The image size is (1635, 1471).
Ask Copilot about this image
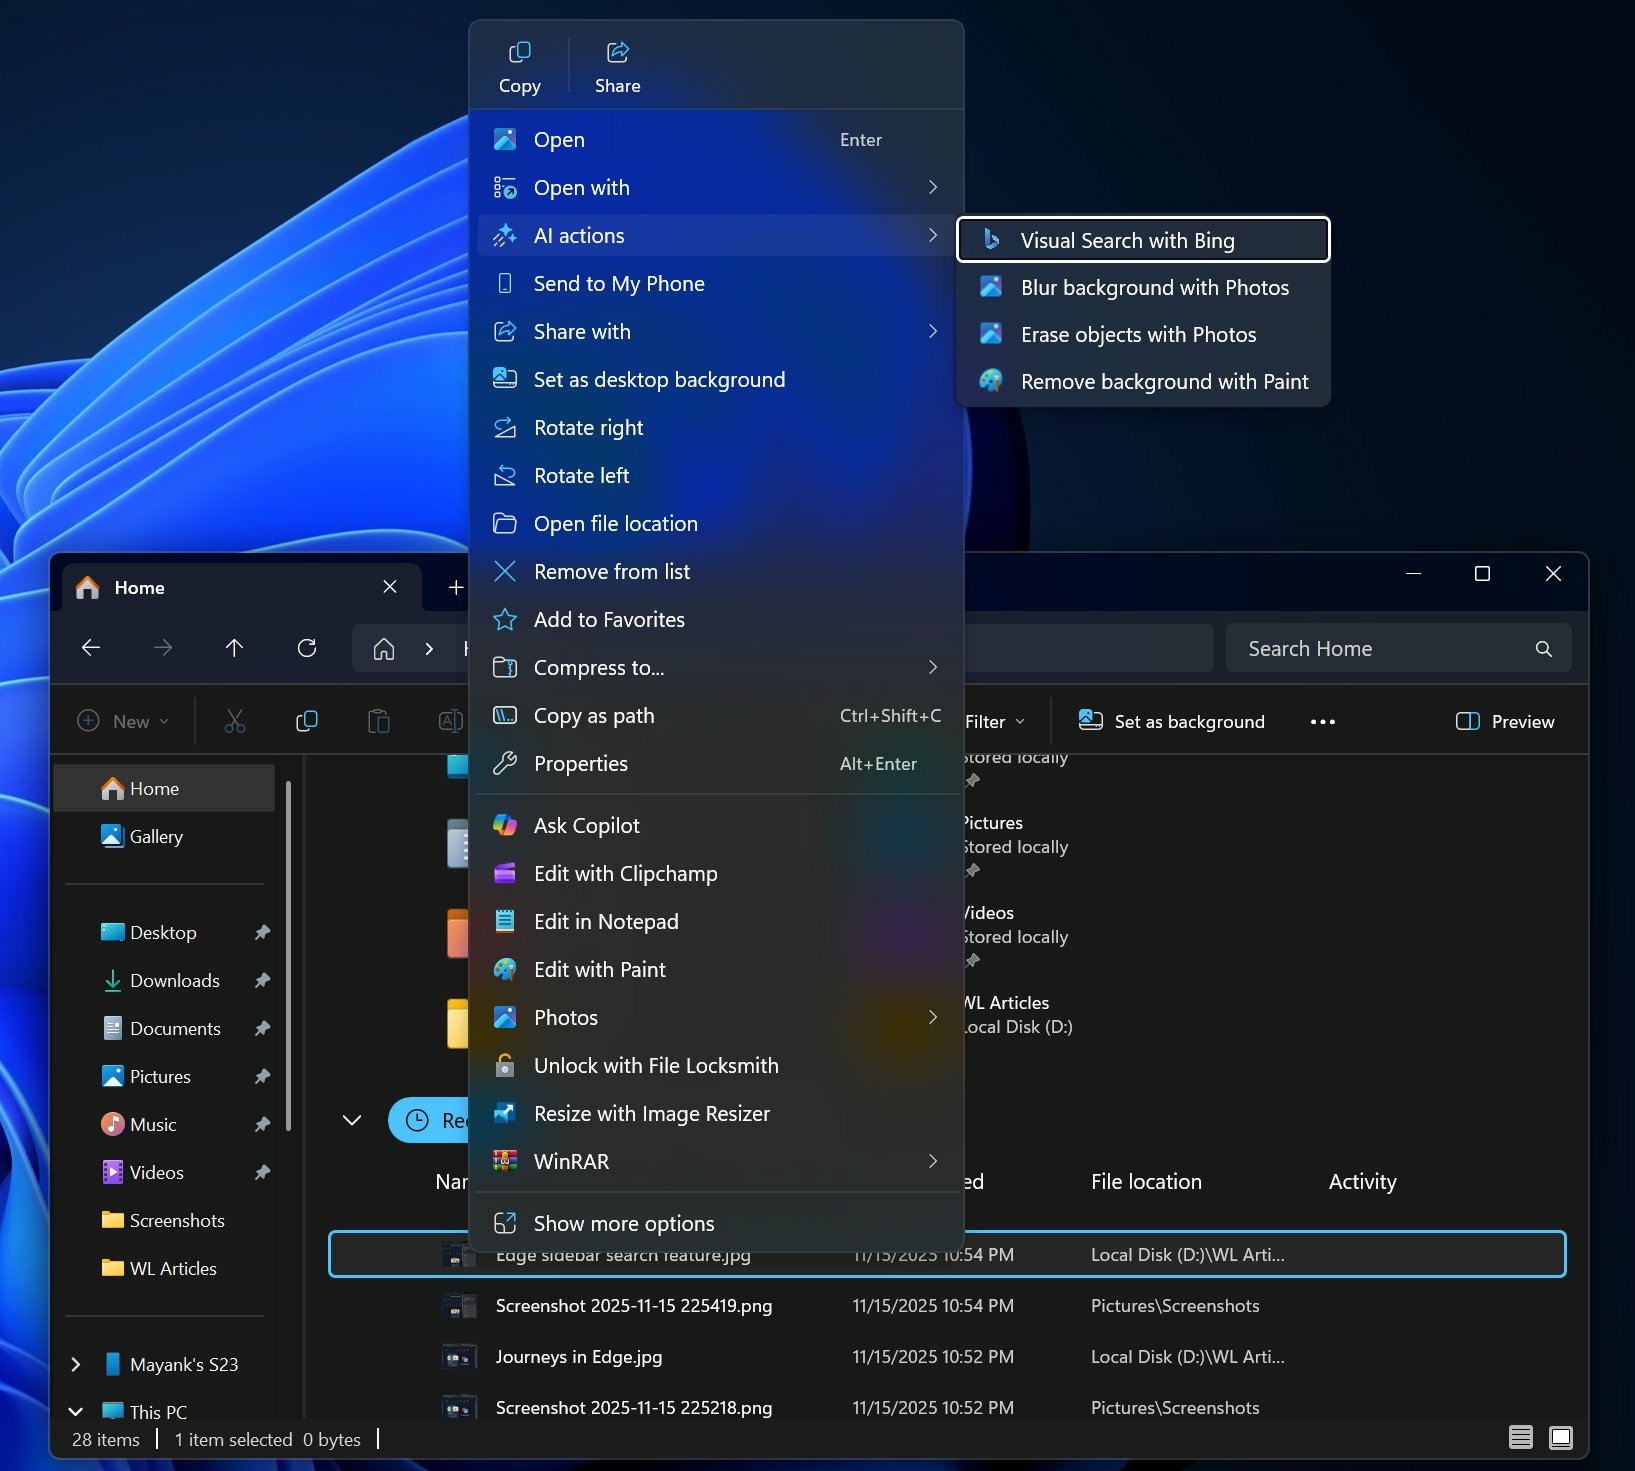coord(586,825)
